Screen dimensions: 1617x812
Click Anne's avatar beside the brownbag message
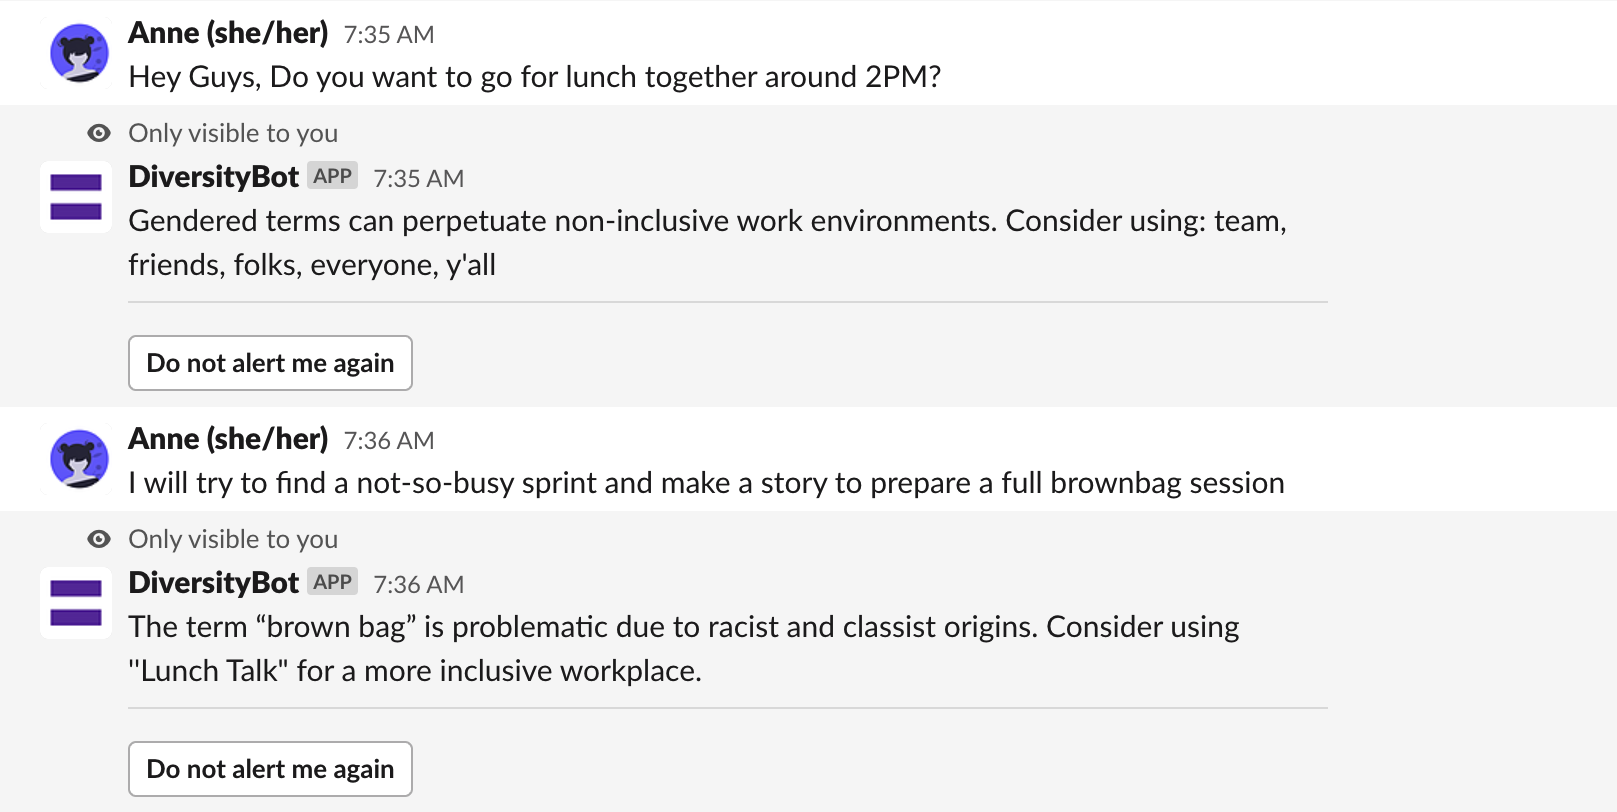click(79, 459)
